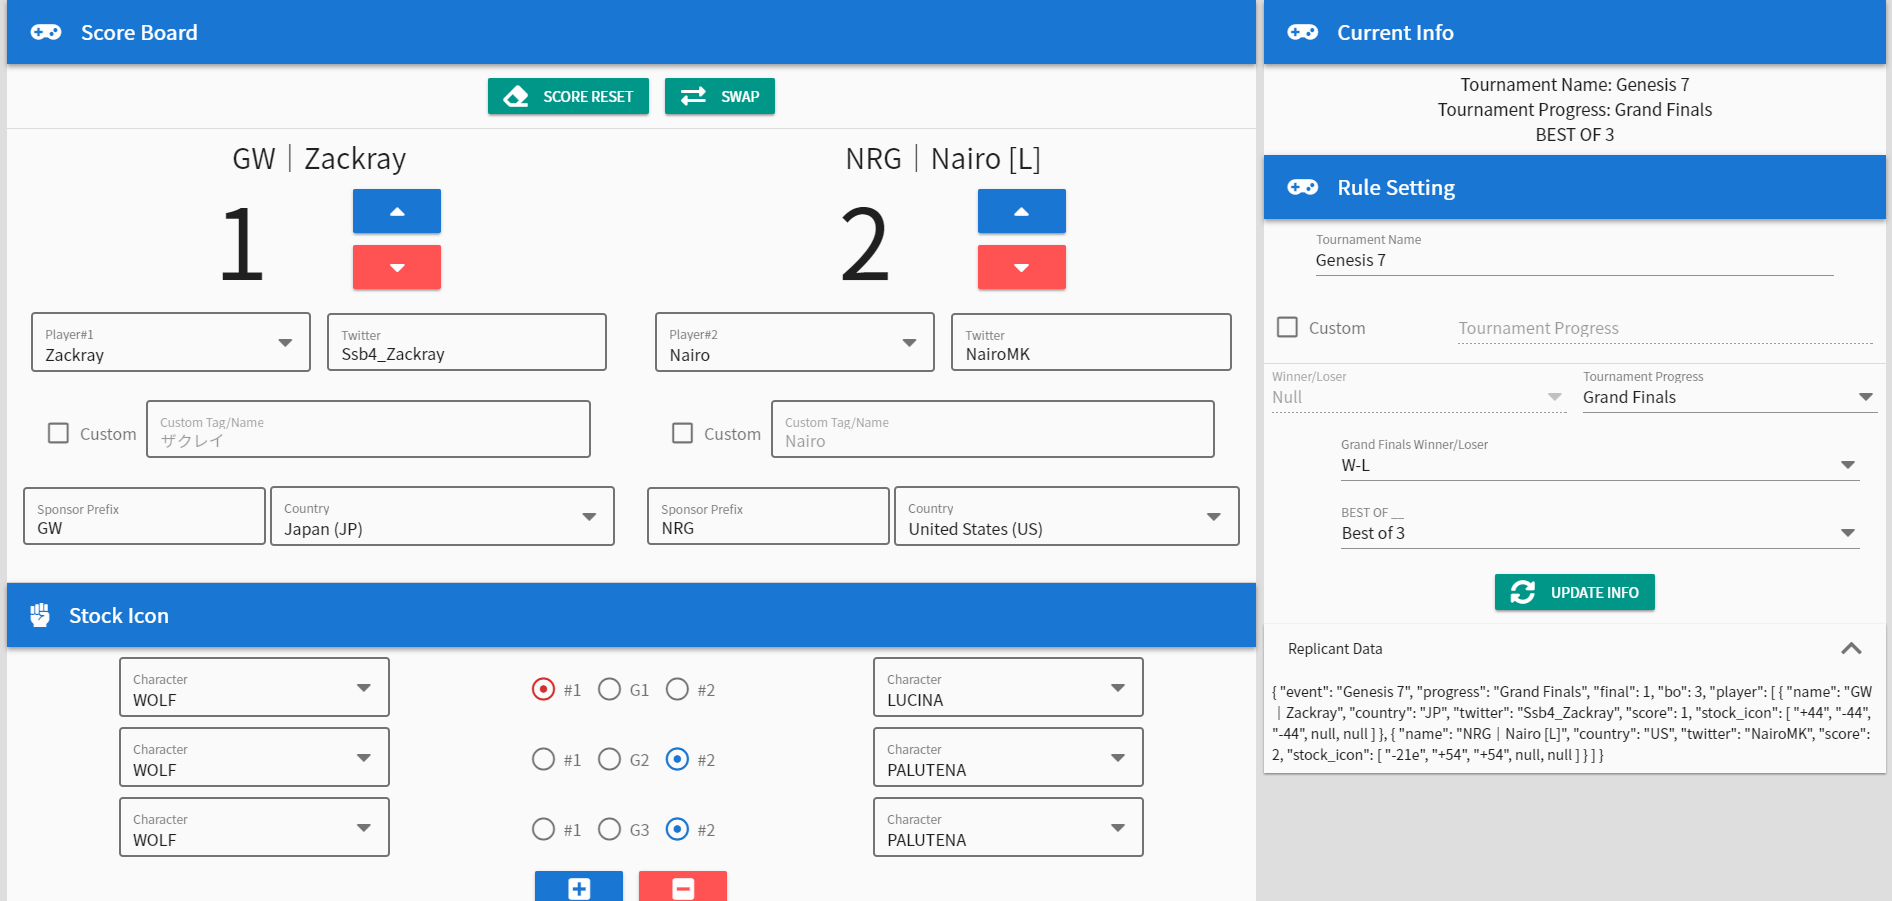This screenshot has height=901, width=1892.
Task: Click the NRG | Nairo [L] heading
Action: click(x=943, y=159)
